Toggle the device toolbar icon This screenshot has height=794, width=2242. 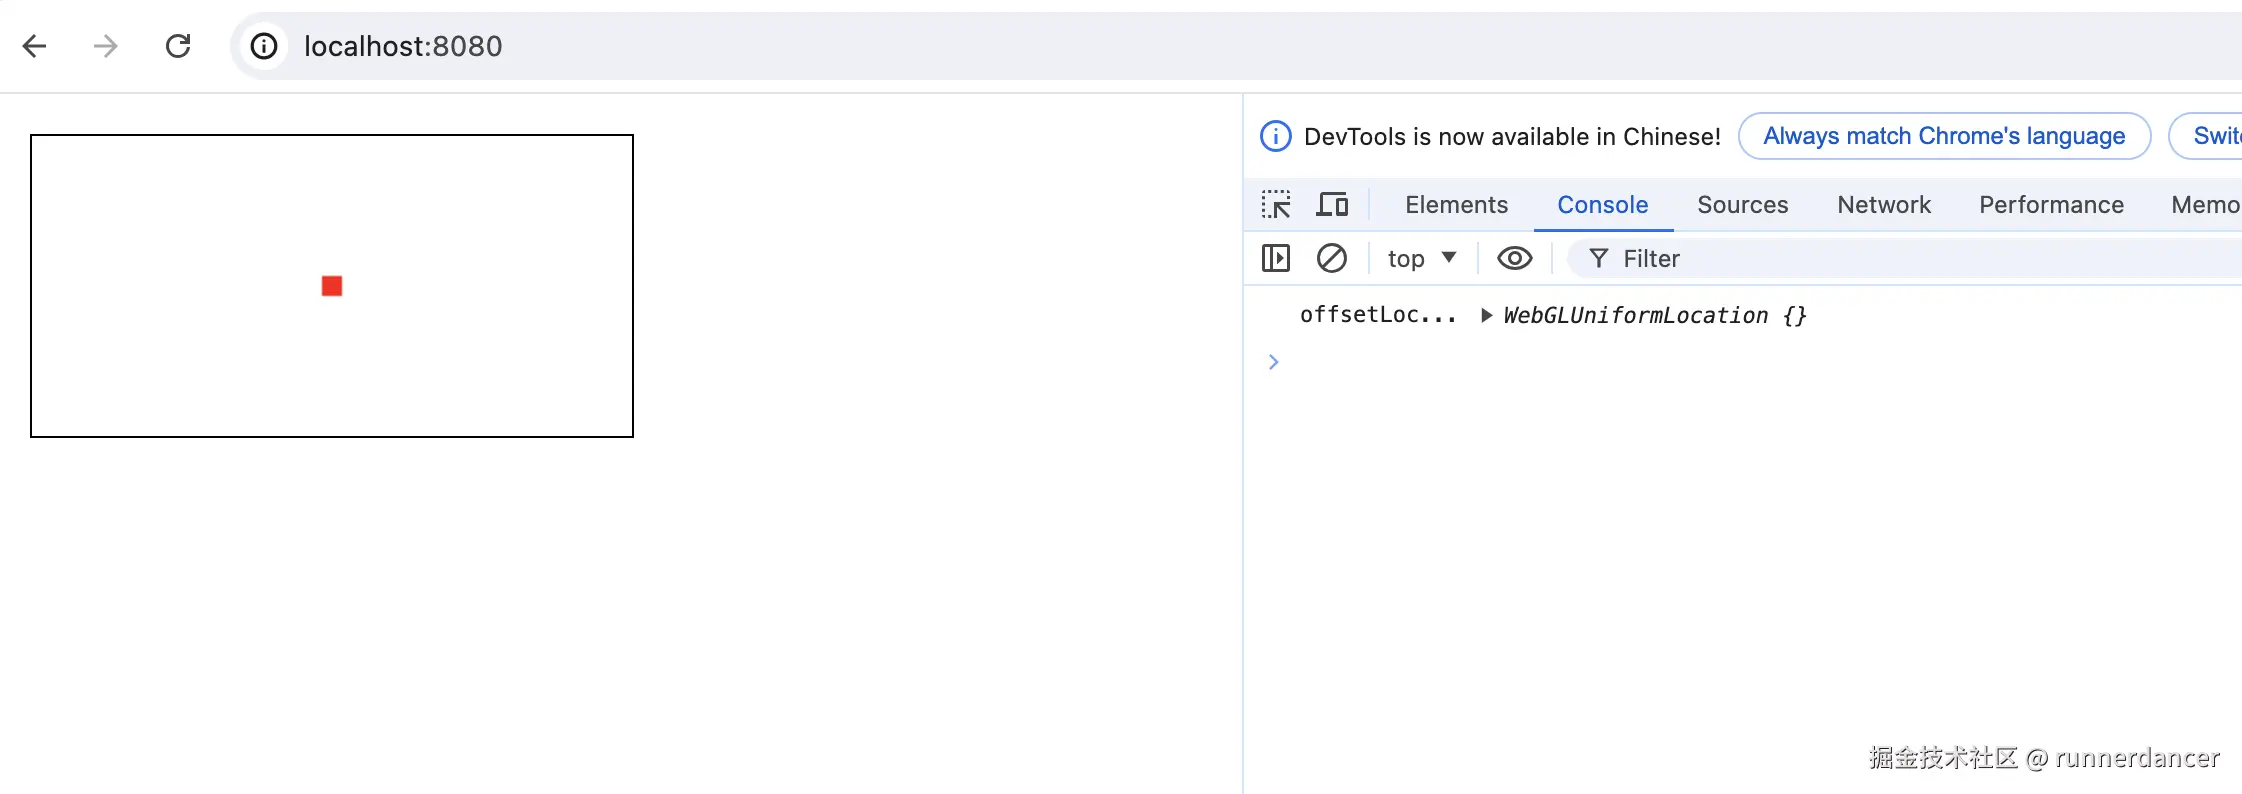tap(1332, 205)
